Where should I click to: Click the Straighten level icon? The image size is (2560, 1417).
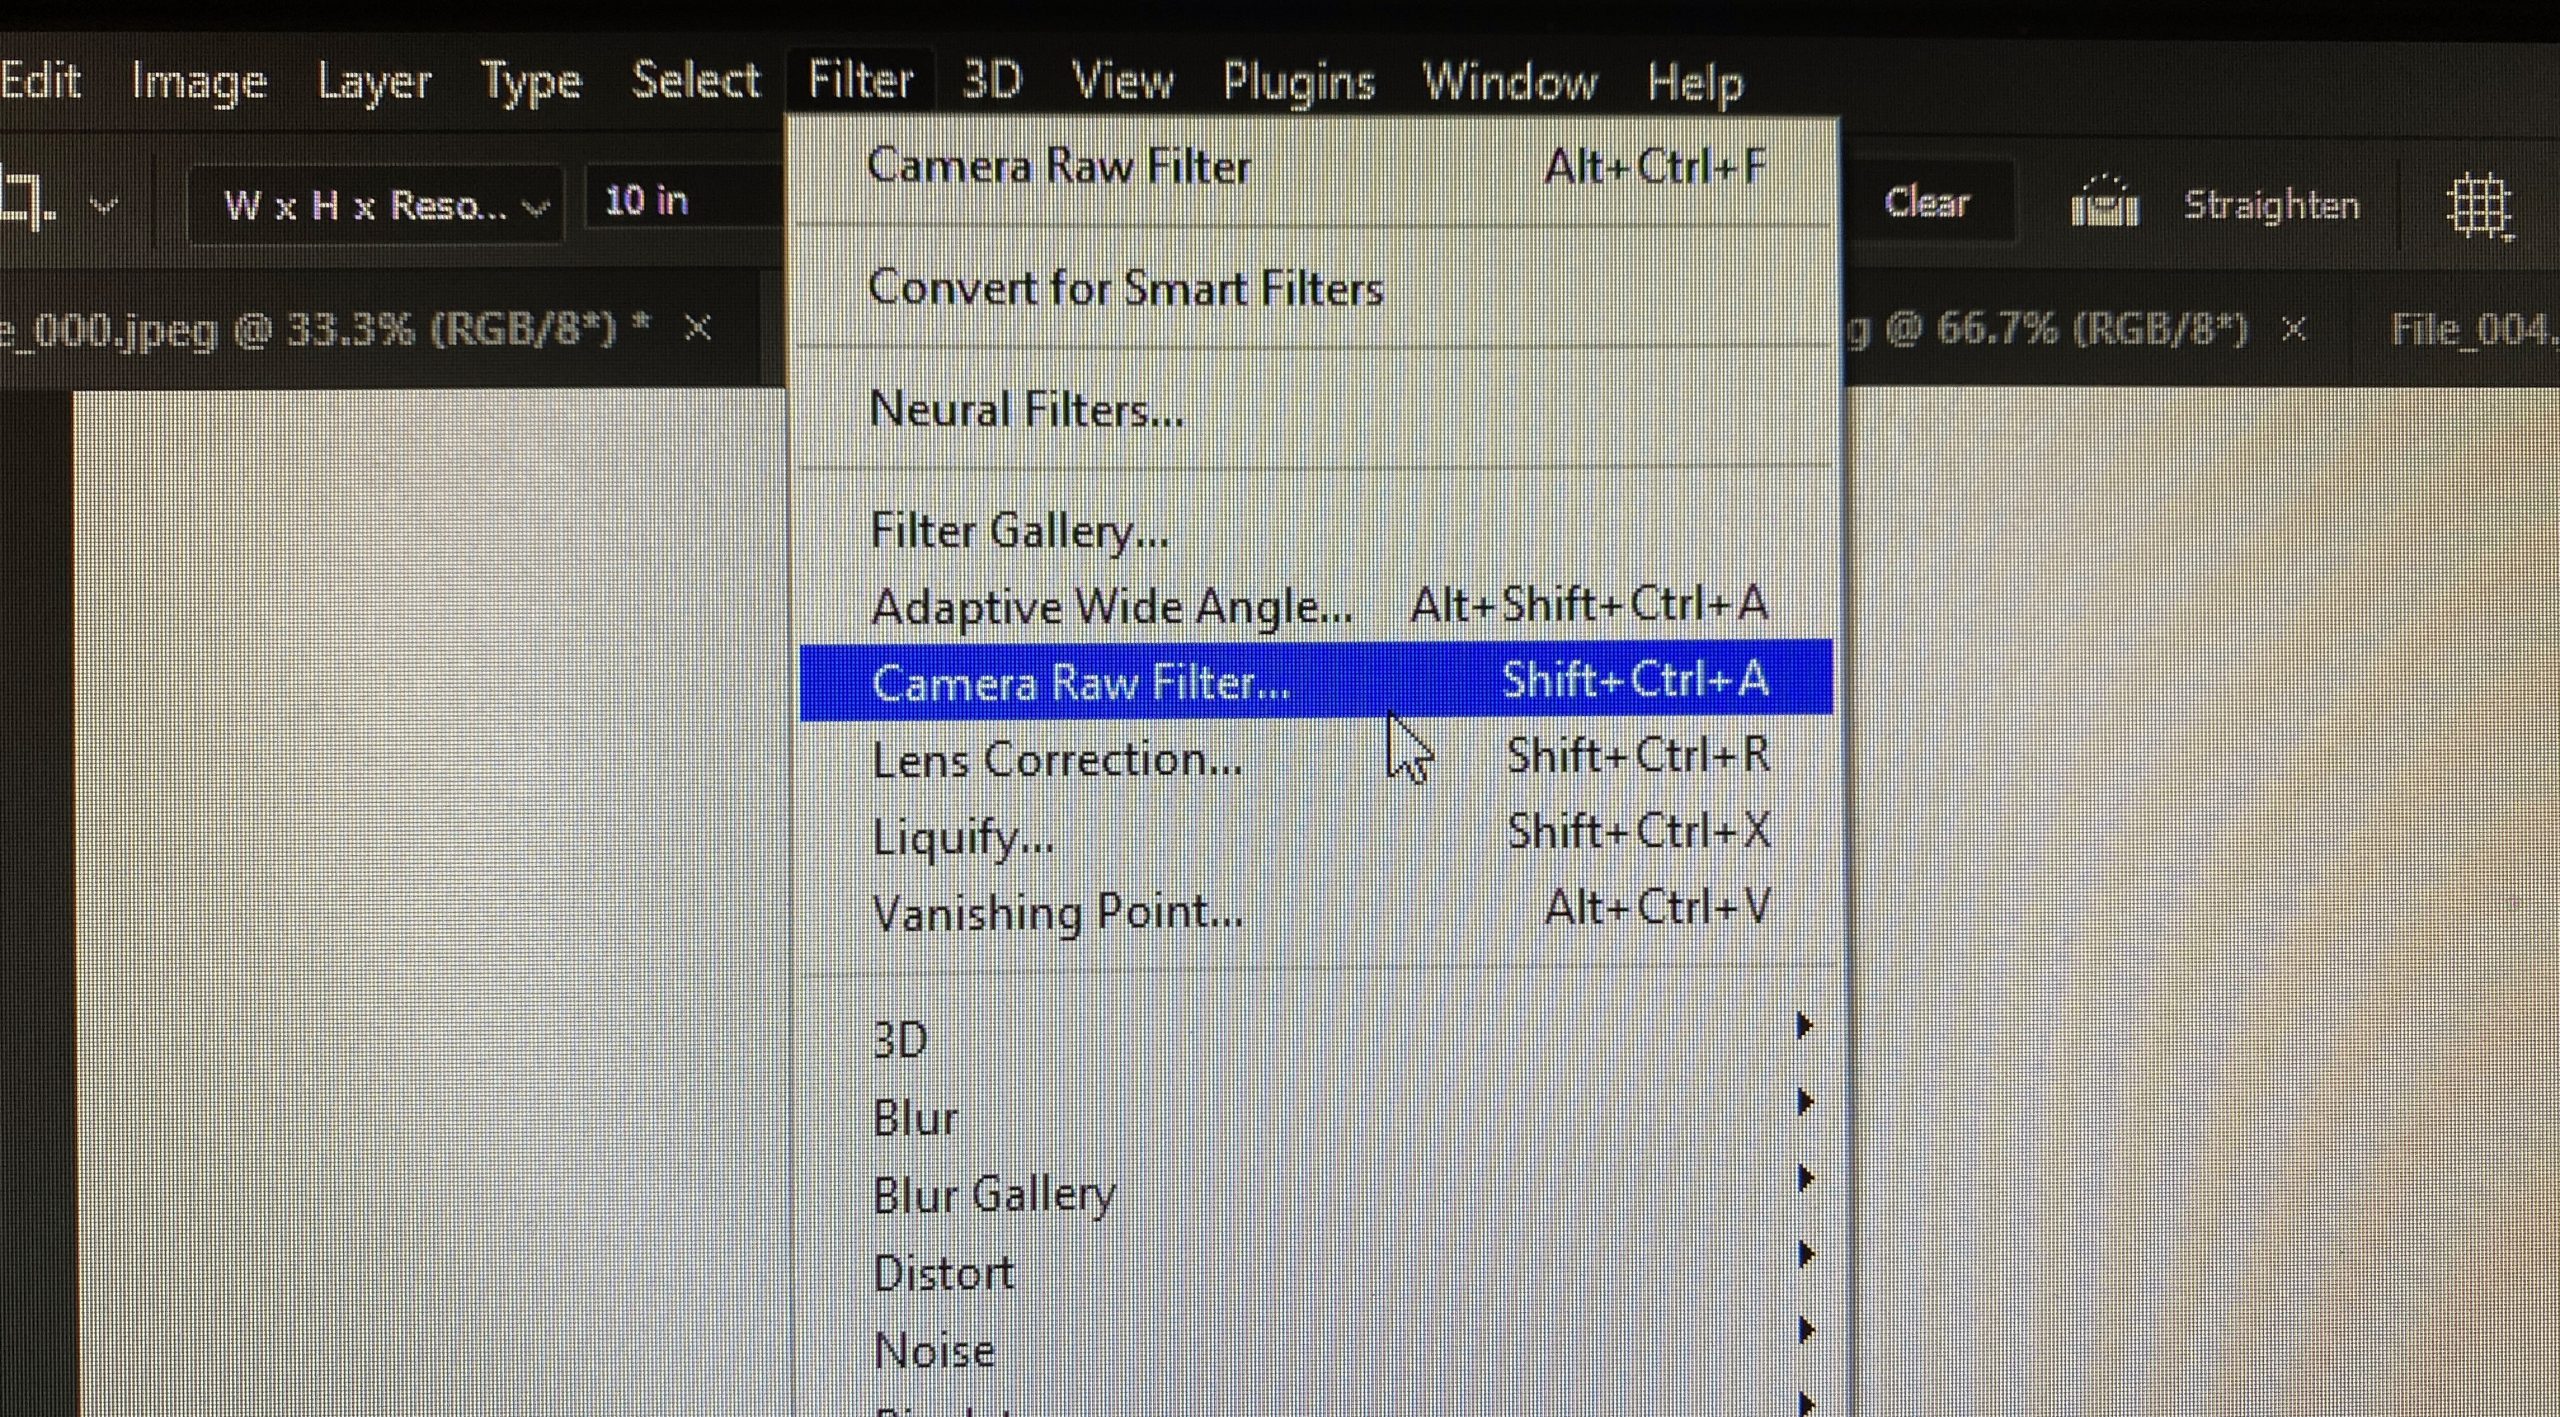click(2104, 204)
